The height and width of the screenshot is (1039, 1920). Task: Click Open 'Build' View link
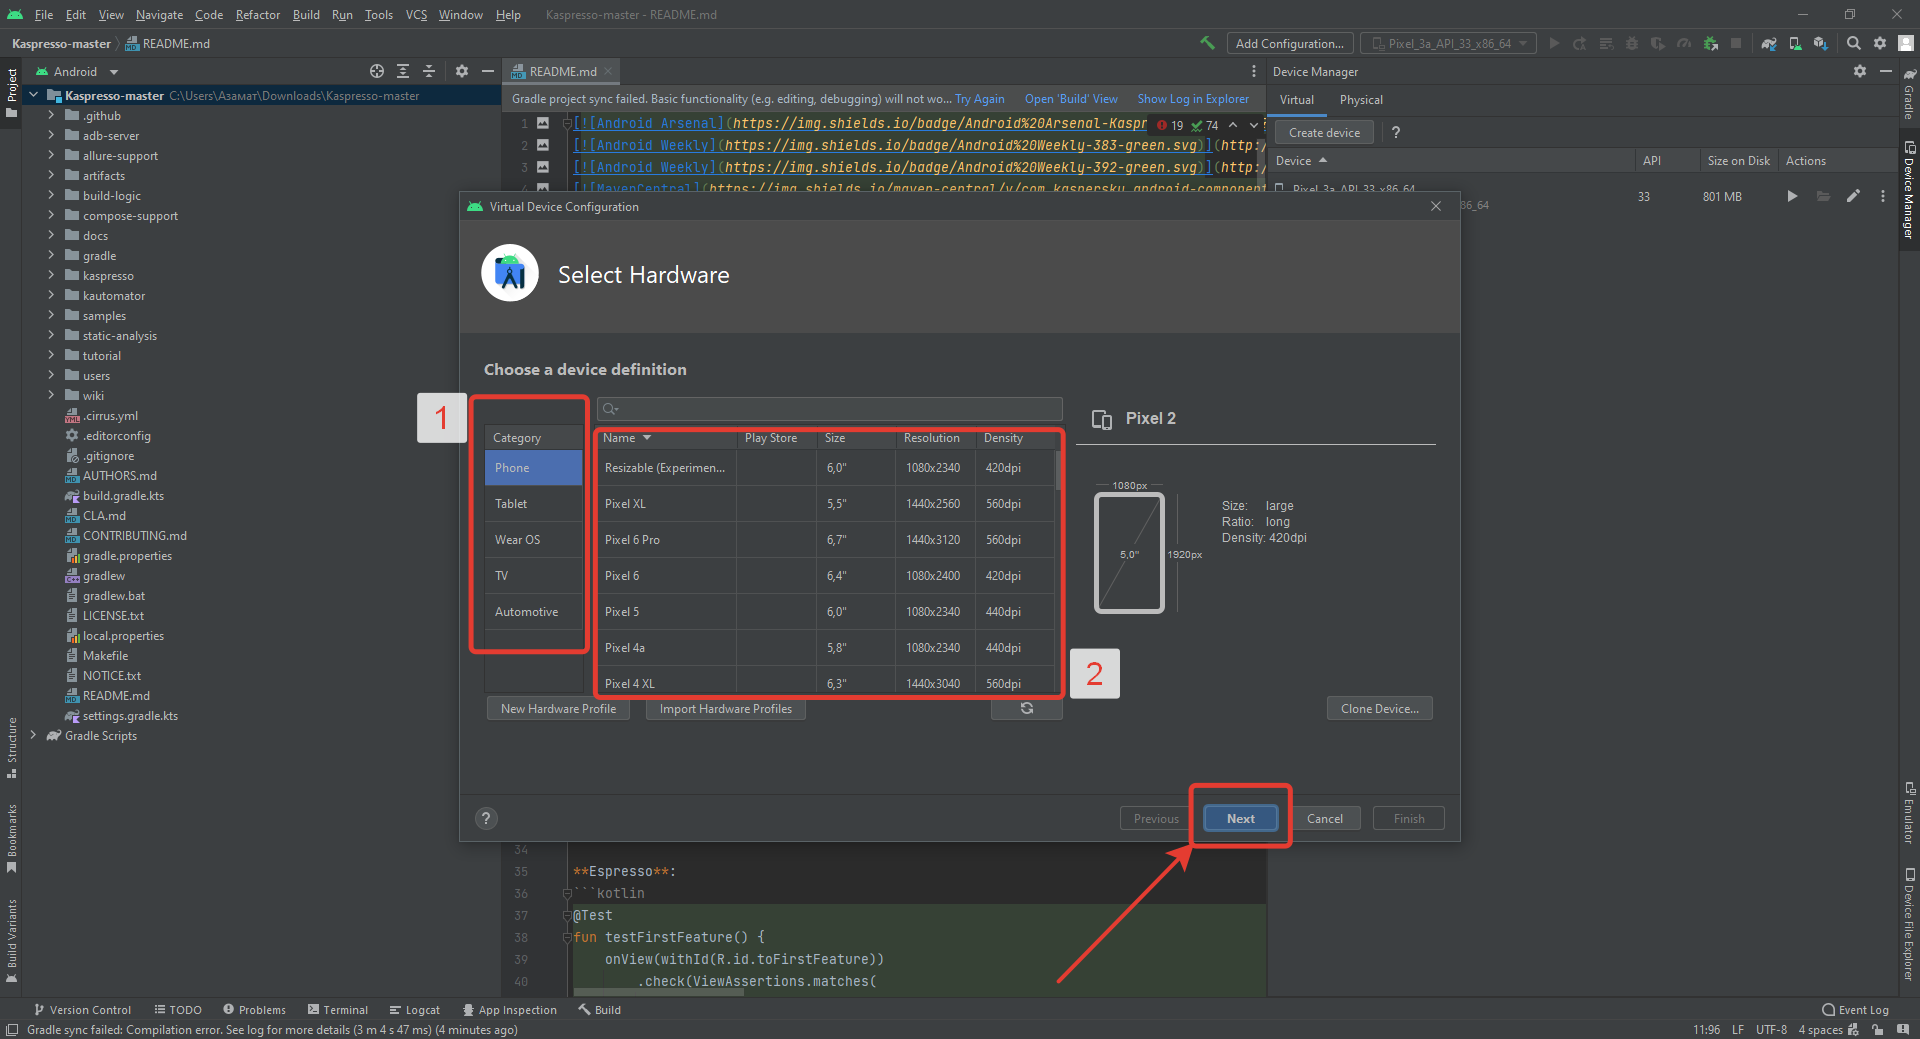(1071, 99)
